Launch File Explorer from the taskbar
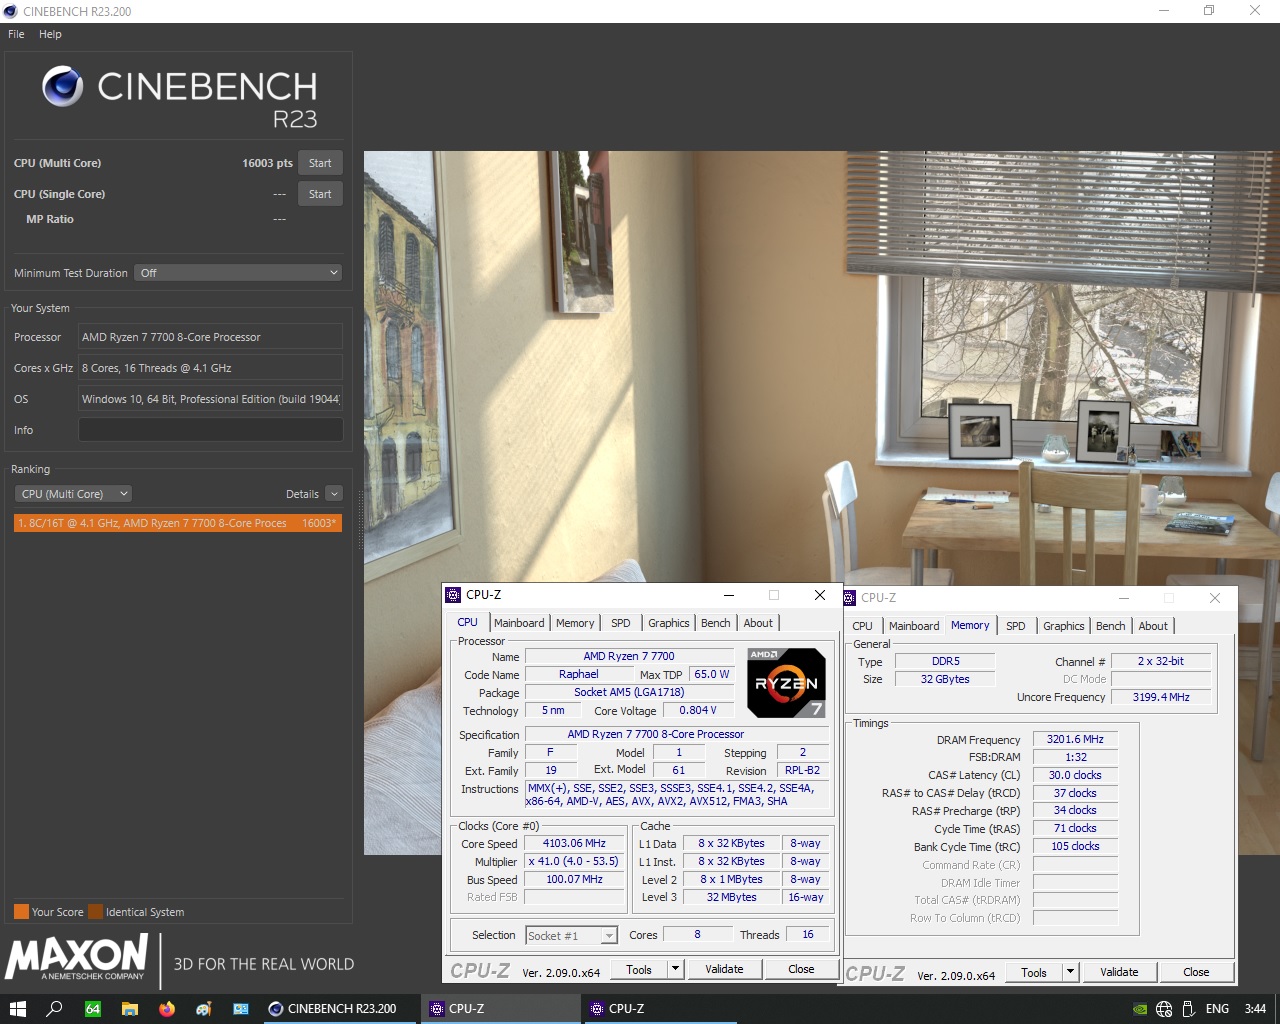The height and width of the screenshot is (1024, 1280). pos(129,1008)
